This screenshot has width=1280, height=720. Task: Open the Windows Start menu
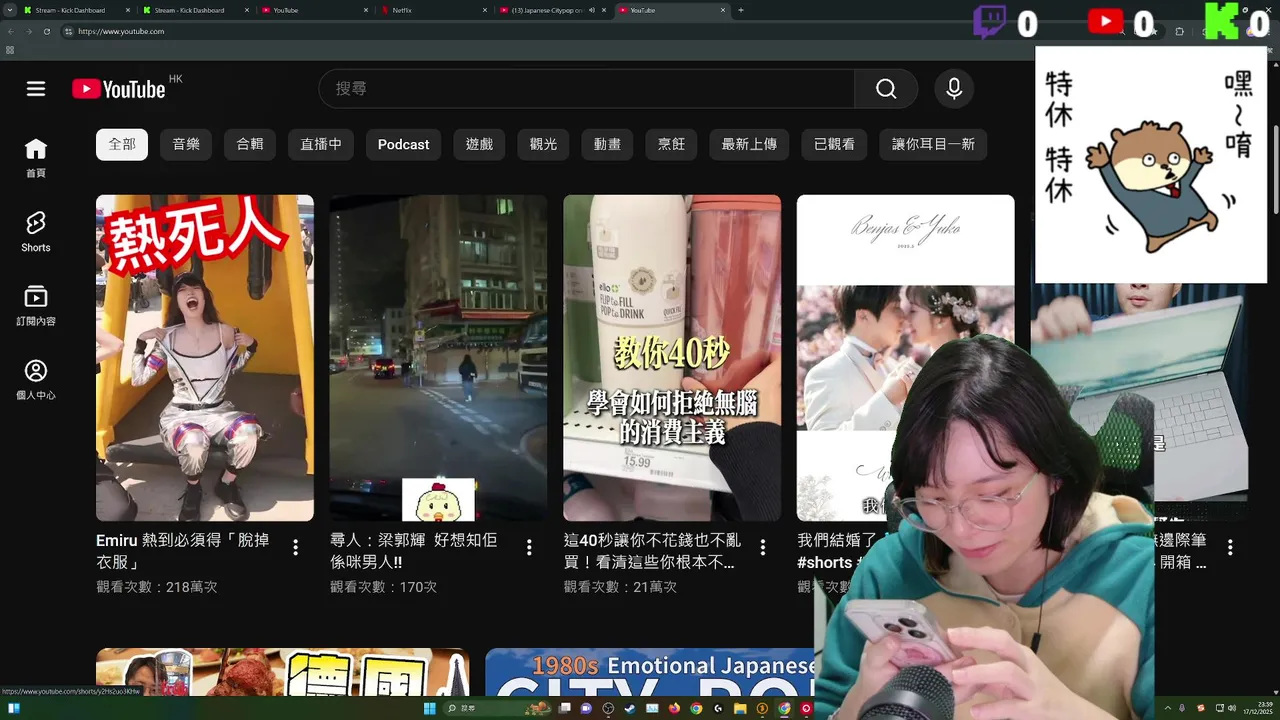tap(429, 708)
